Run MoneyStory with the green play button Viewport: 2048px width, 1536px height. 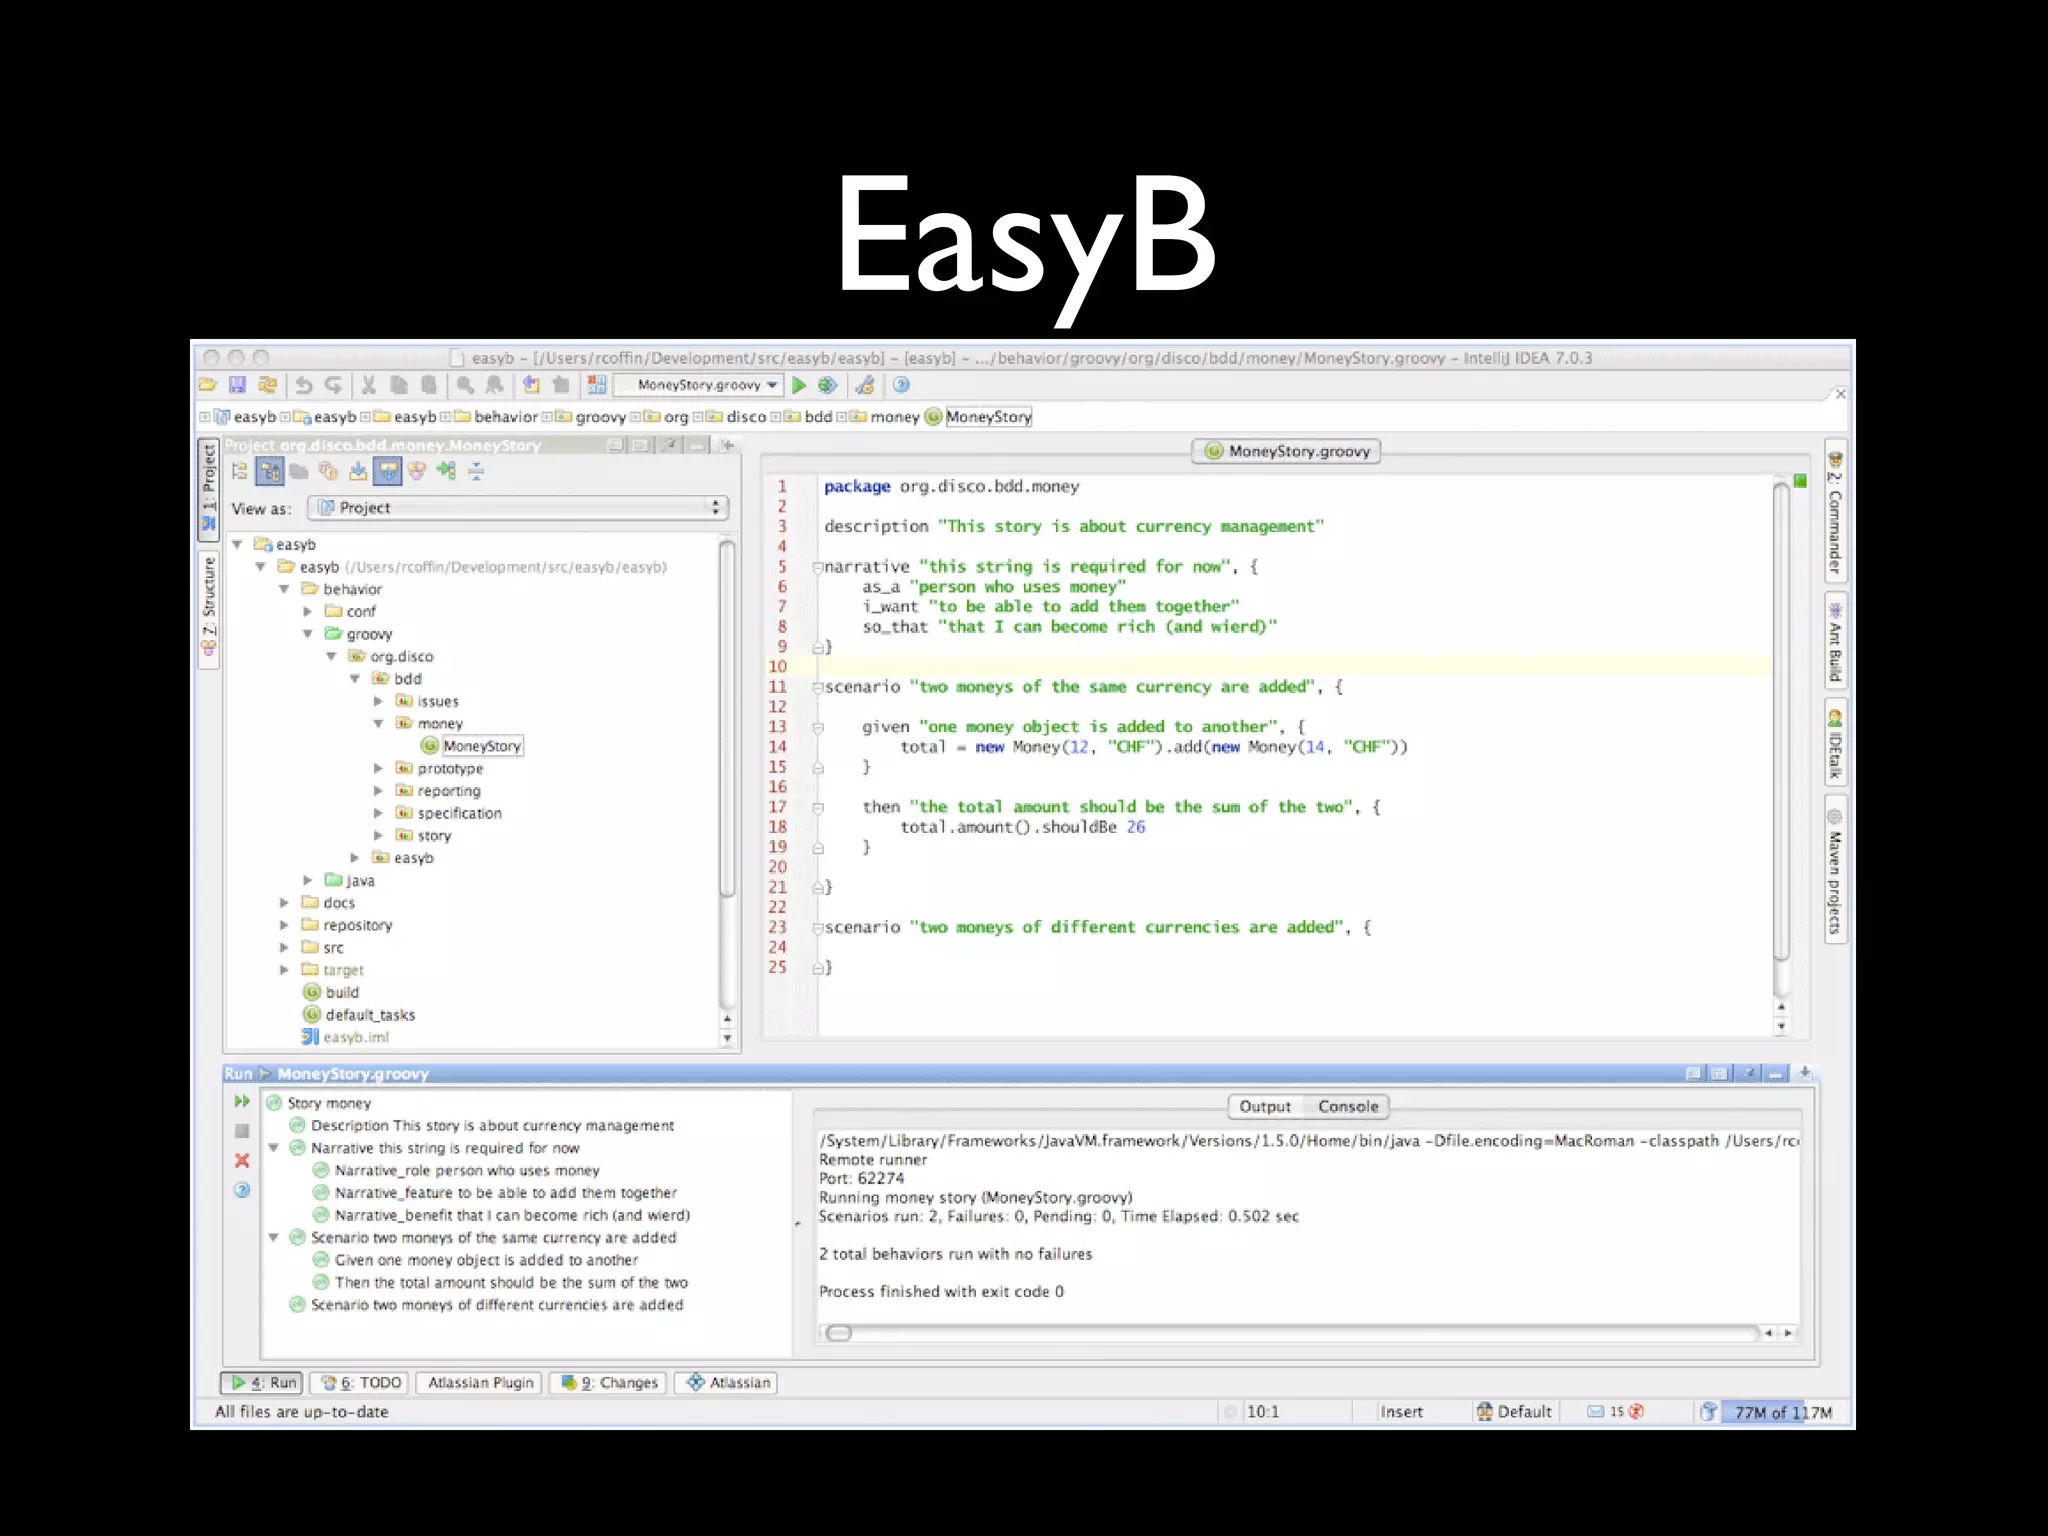pyautogui.click(x=798, y=385)
